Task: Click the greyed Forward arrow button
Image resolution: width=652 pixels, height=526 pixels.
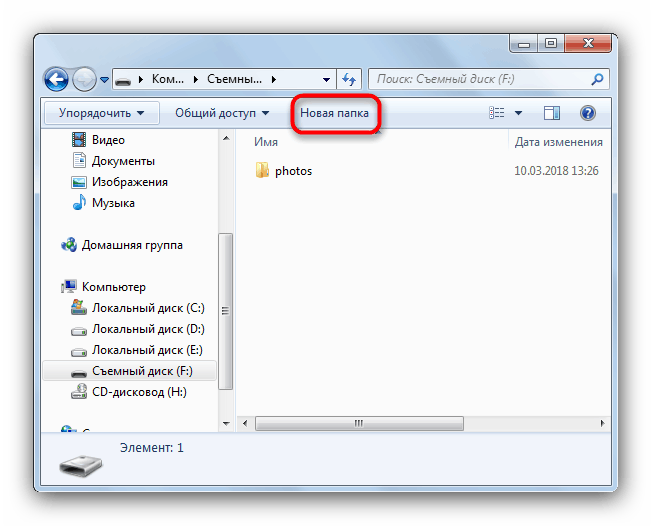Action: pos(84,79)
